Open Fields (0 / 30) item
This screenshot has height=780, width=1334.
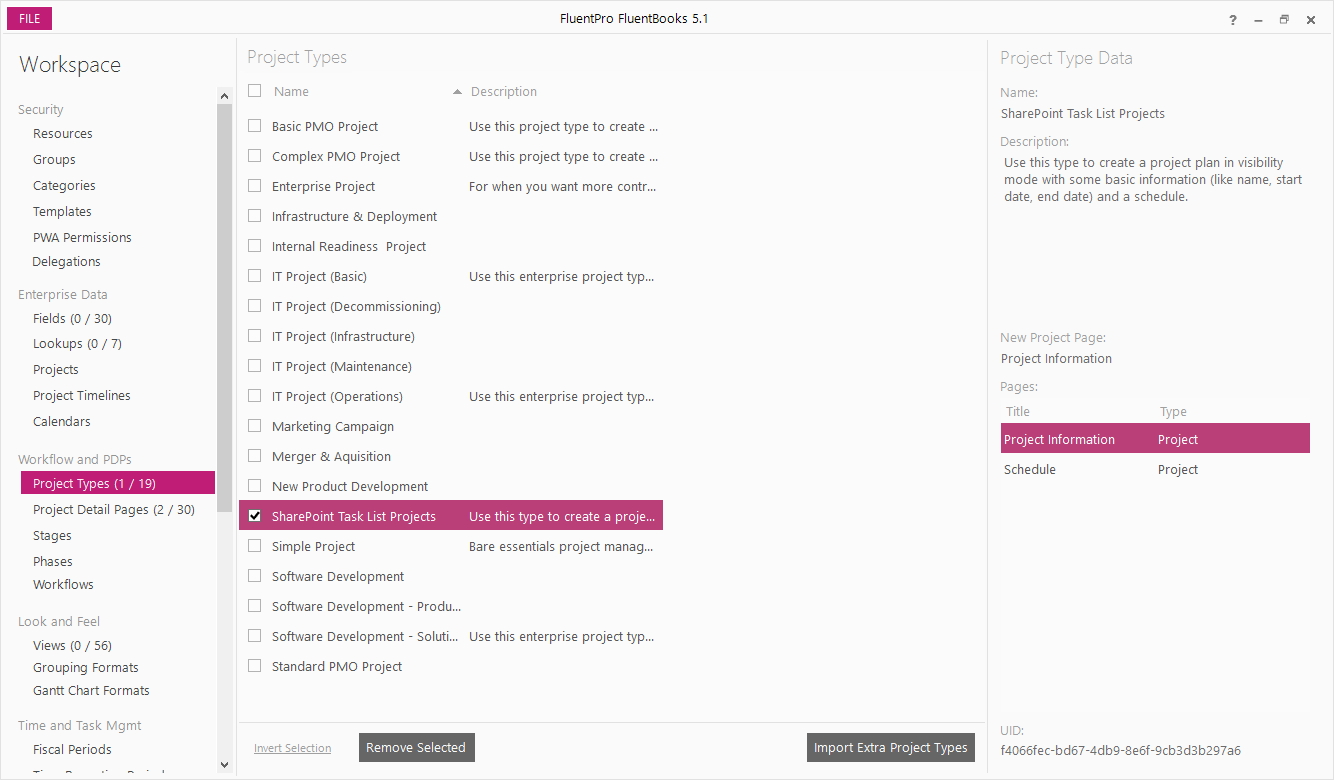(x=72, y=319)
